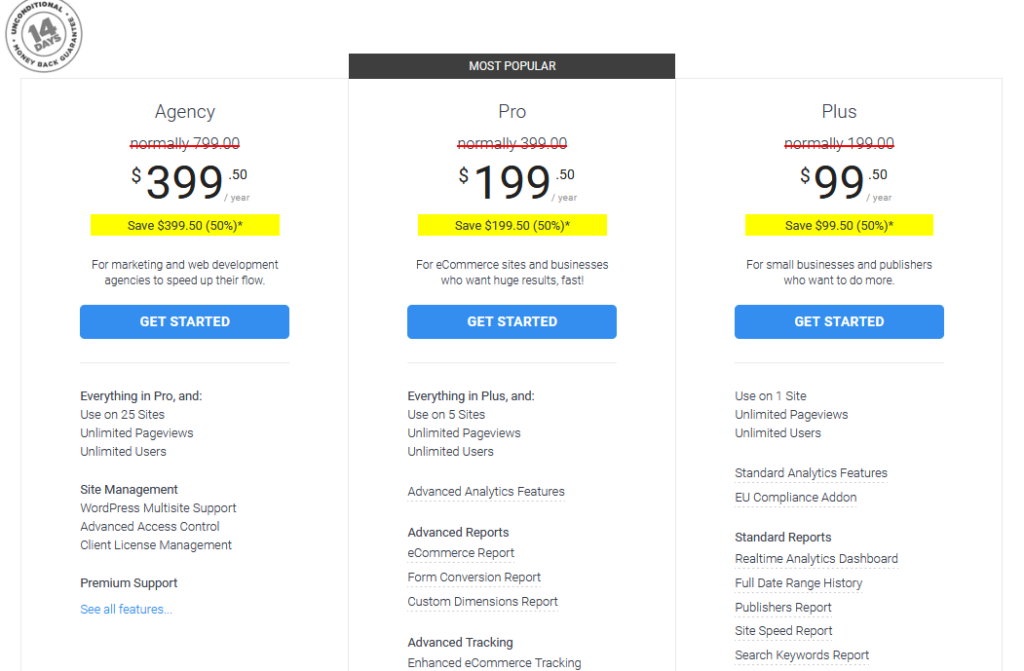
Task: Click the Agency save $399.50 yellow banner
Action: tap(185, 225)
